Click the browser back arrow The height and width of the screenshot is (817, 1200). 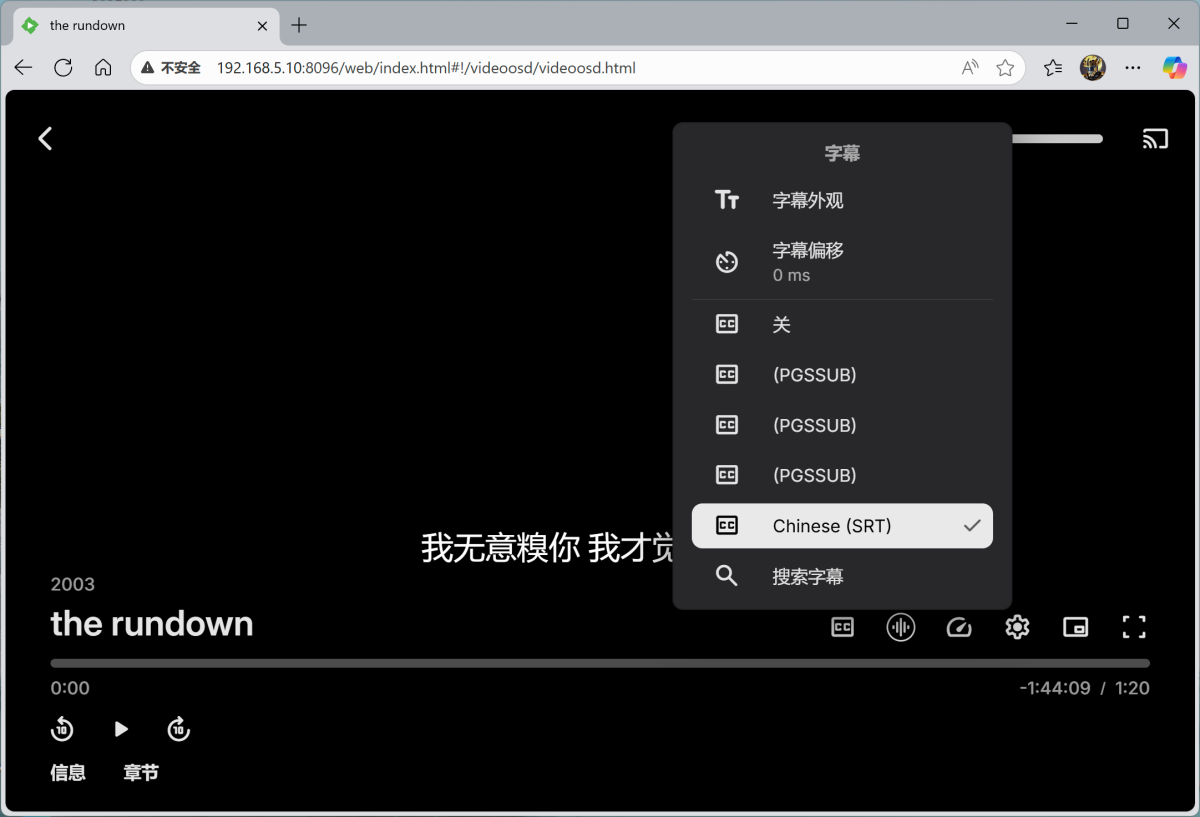point(23,68)
